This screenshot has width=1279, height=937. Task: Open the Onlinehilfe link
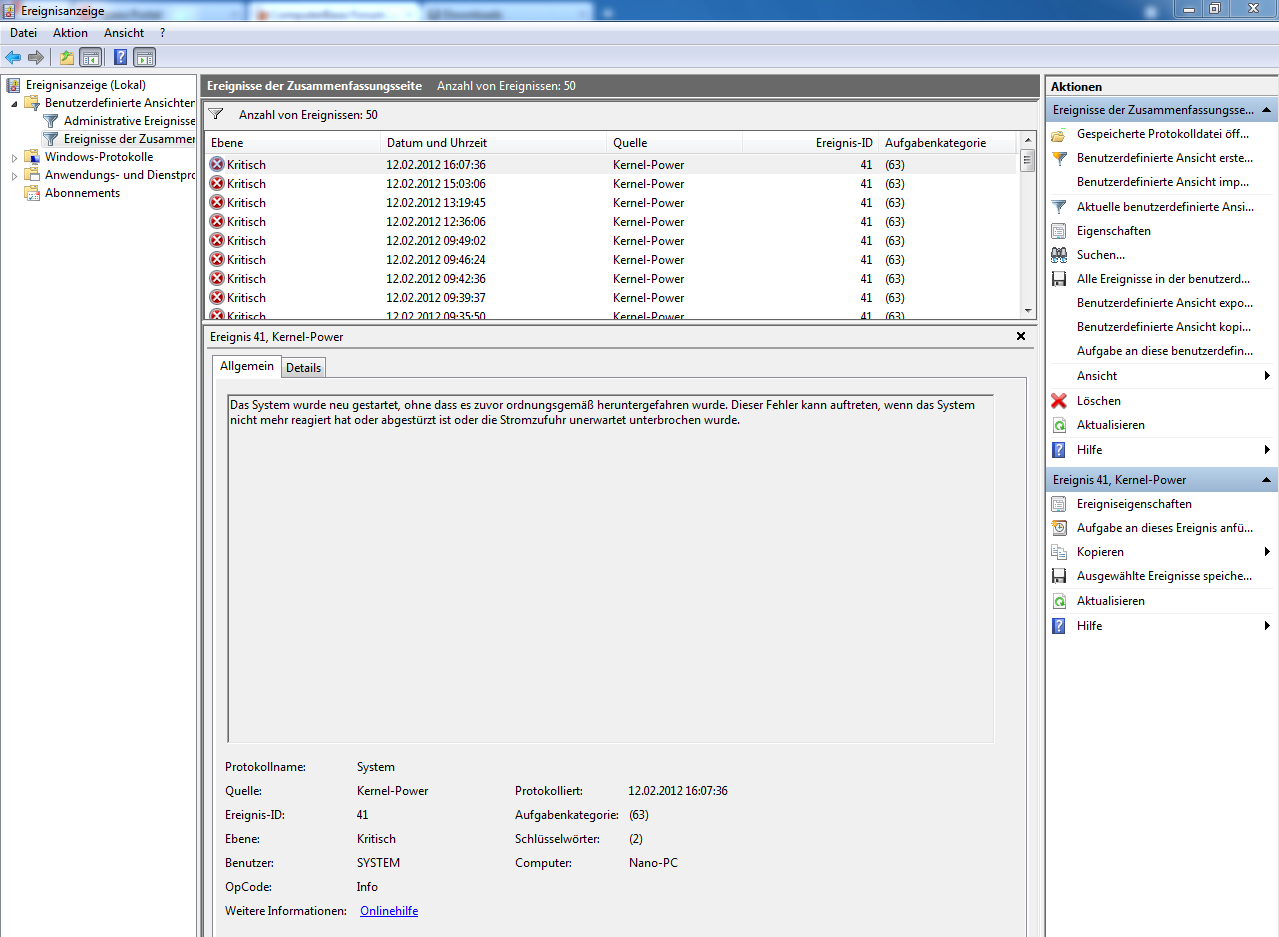click(389, 911)
